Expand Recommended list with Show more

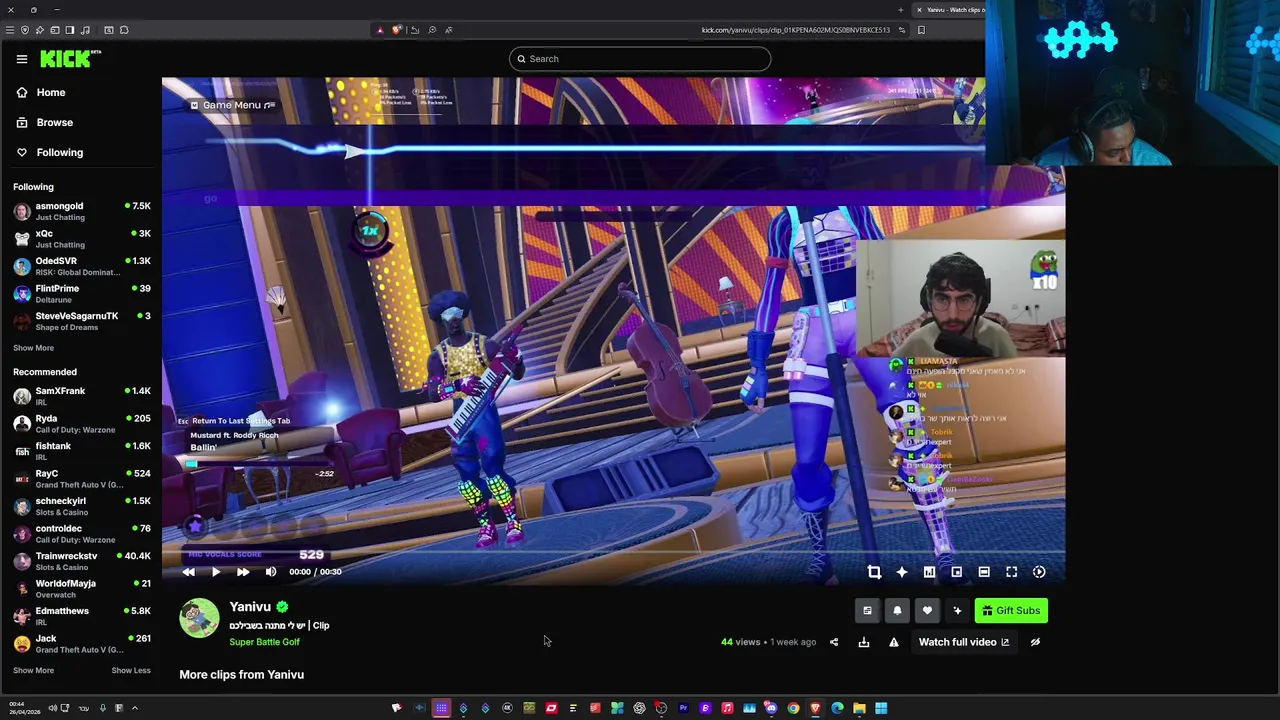[x=33, y=670]
